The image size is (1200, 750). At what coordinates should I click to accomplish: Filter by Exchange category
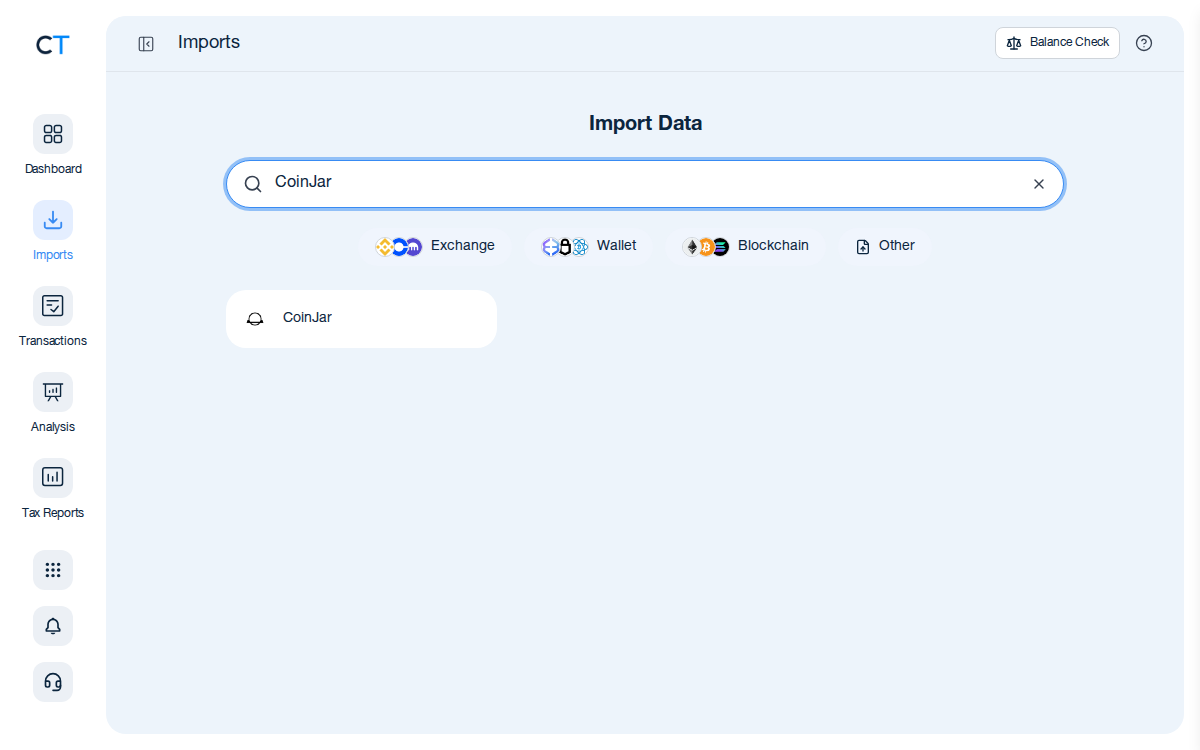435,246
